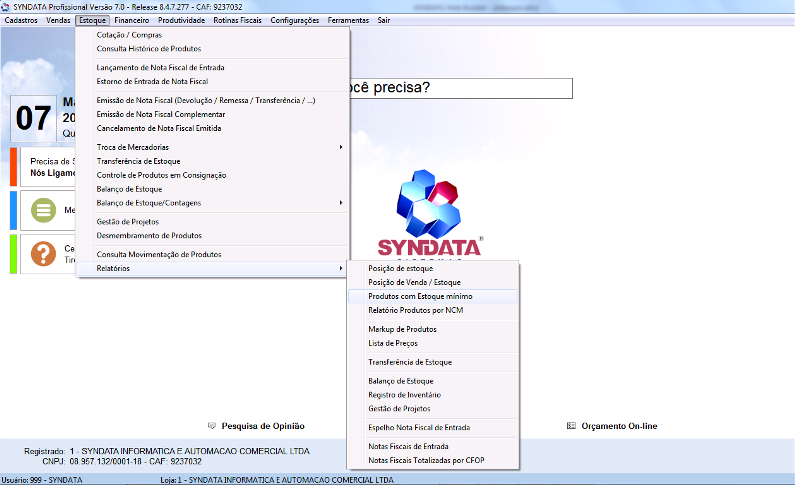
Task: Click the 07 calendar date tile
Action: pos(33,119)
